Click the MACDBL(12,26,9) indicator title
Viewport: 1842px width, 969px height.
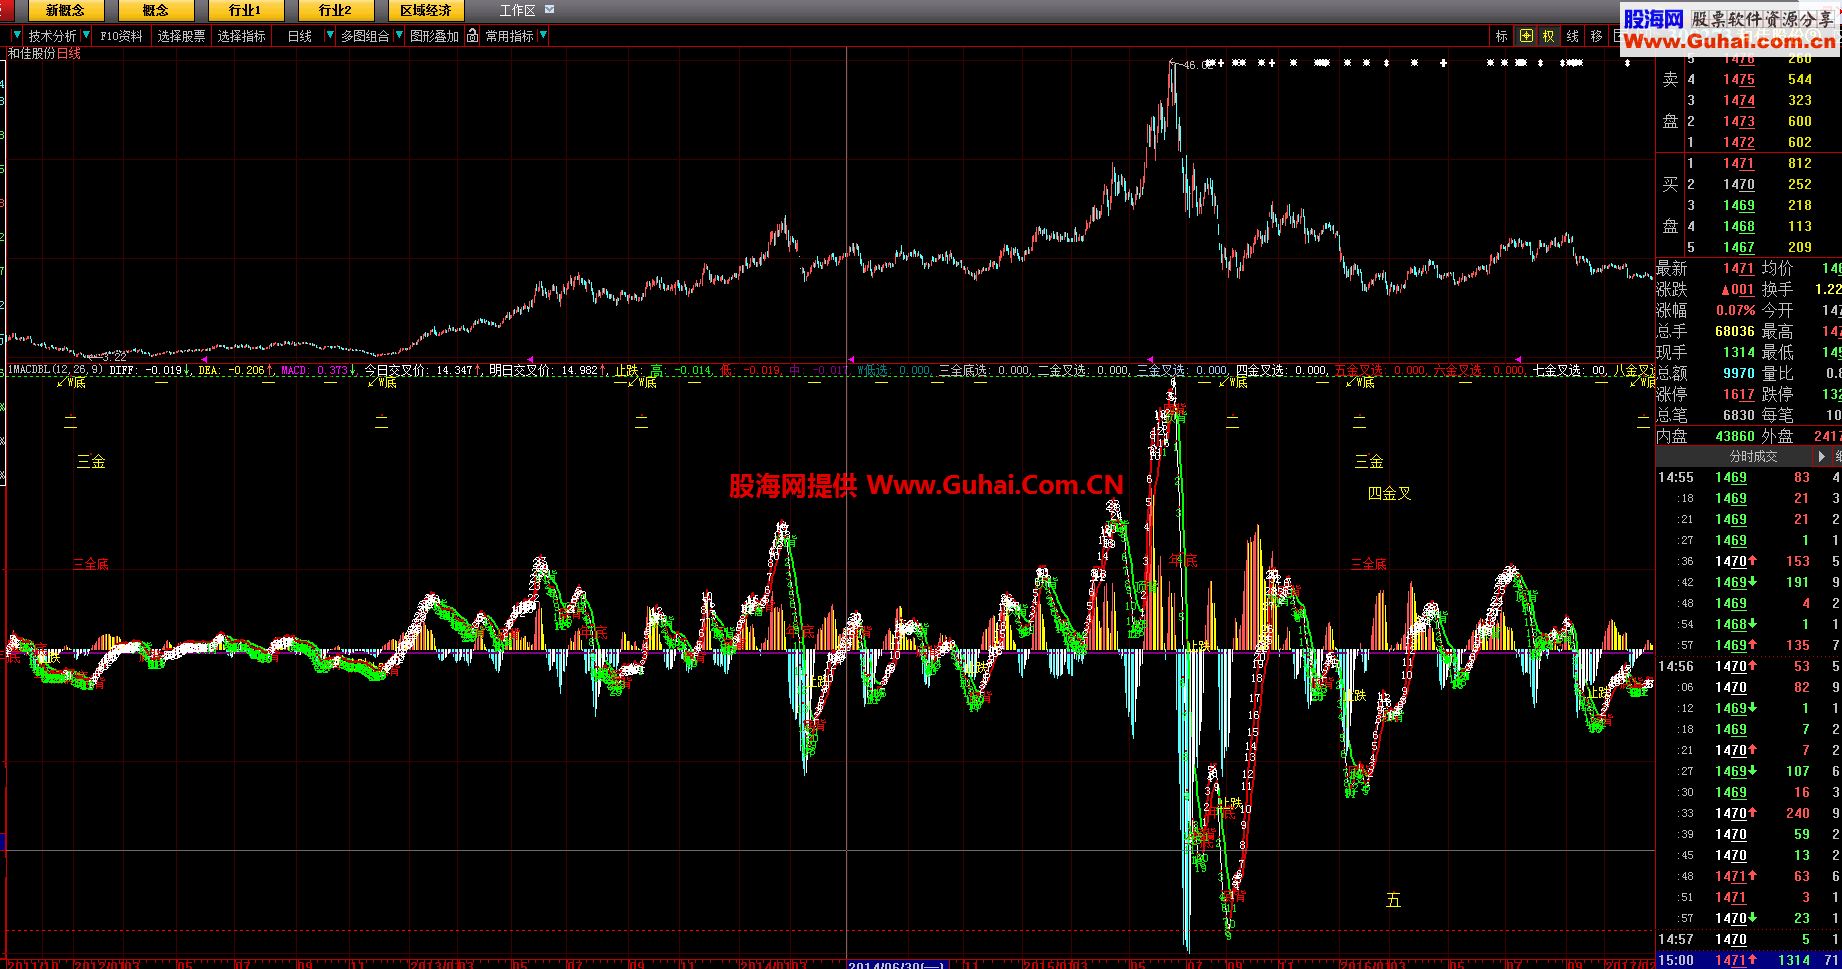pos(55,370)
